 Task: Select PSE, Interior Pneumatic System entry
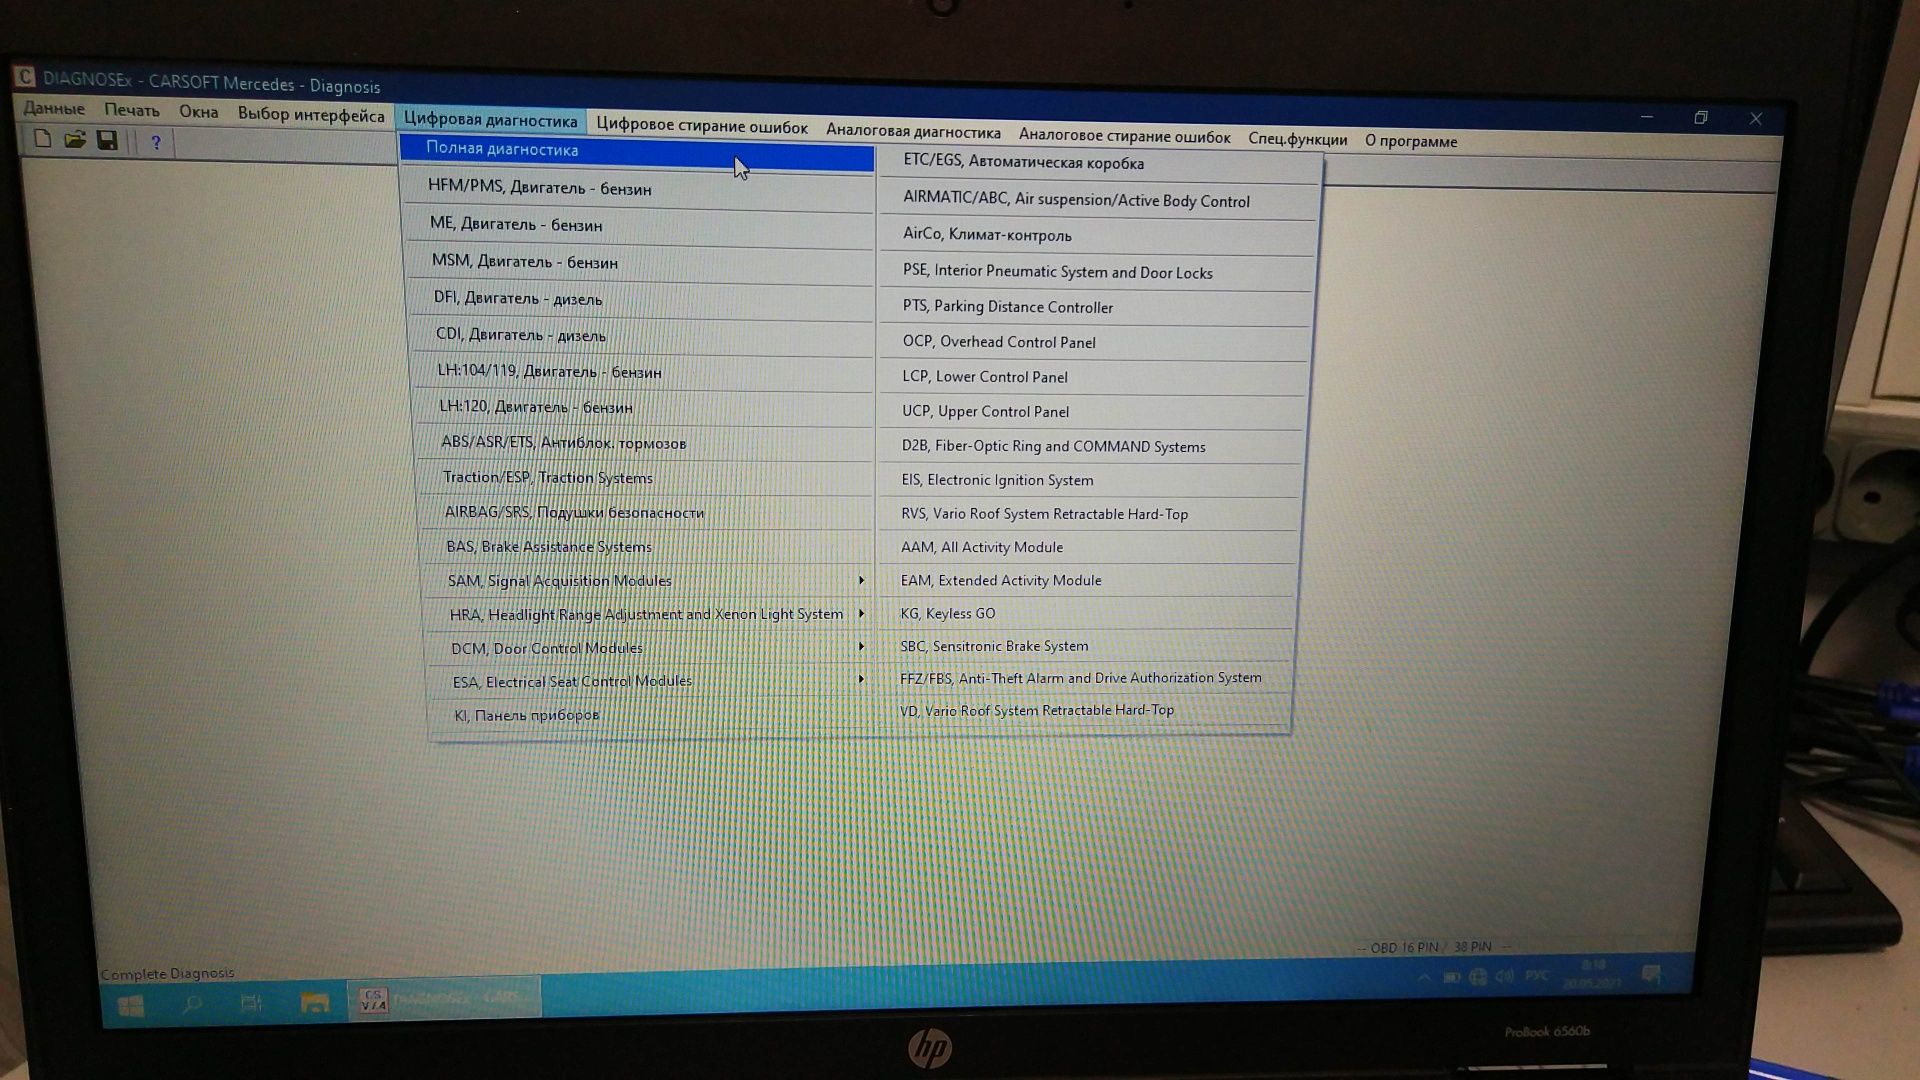point(1096,272)
